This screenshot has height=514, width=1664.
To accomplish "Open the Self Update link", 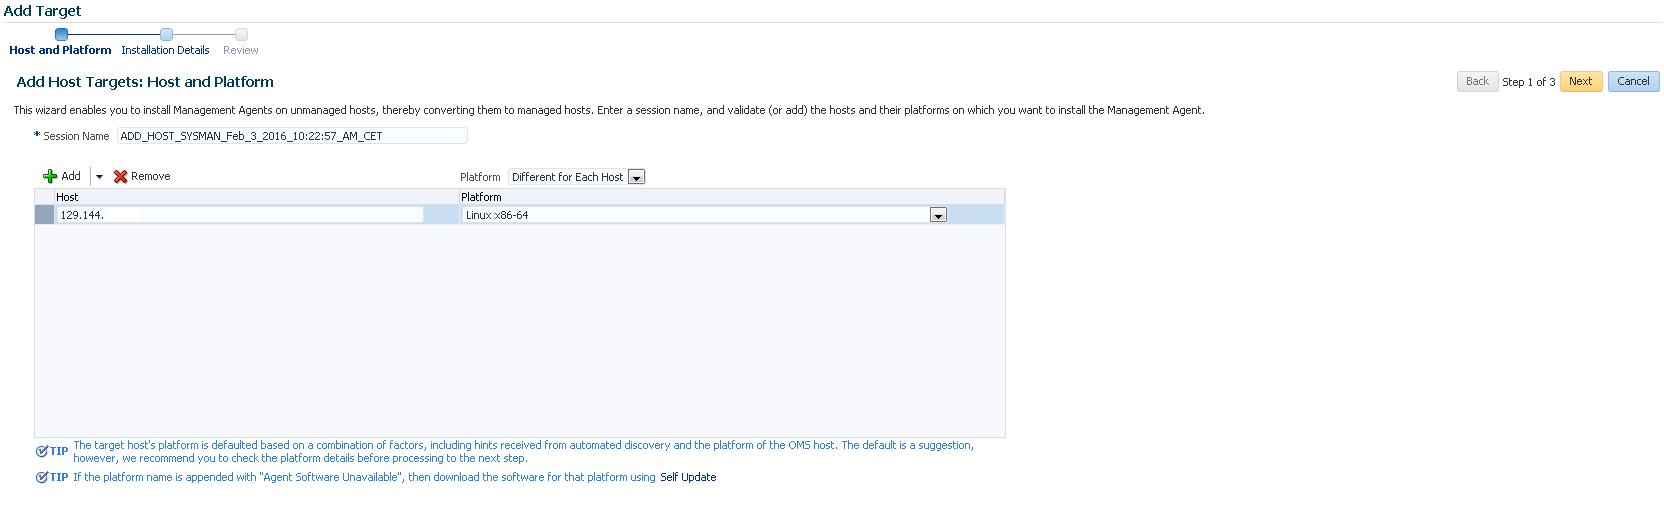I will point(688,477).
